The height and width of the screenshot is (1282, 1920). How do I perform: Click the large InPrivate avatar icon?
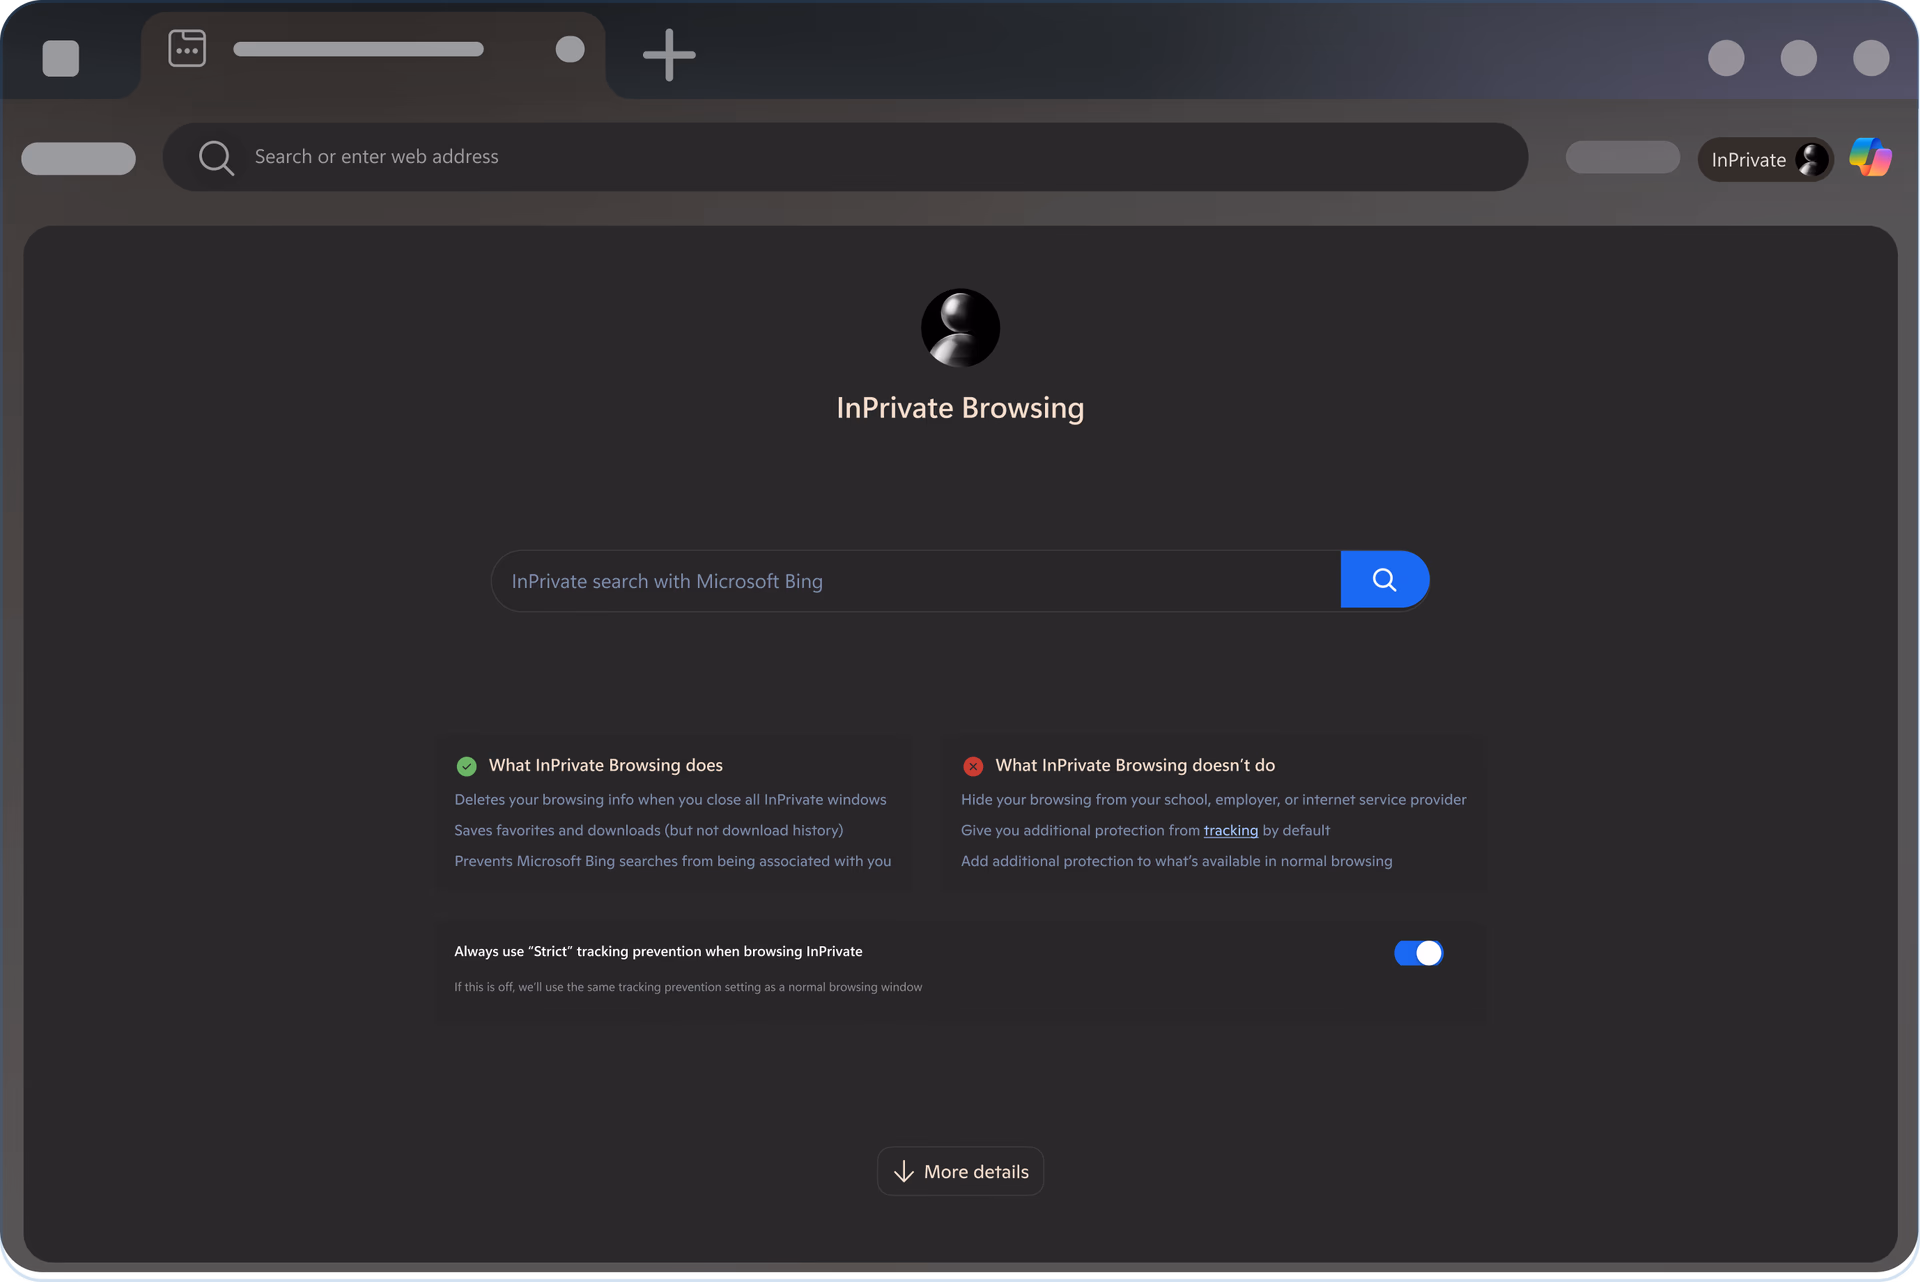point(960,328)
